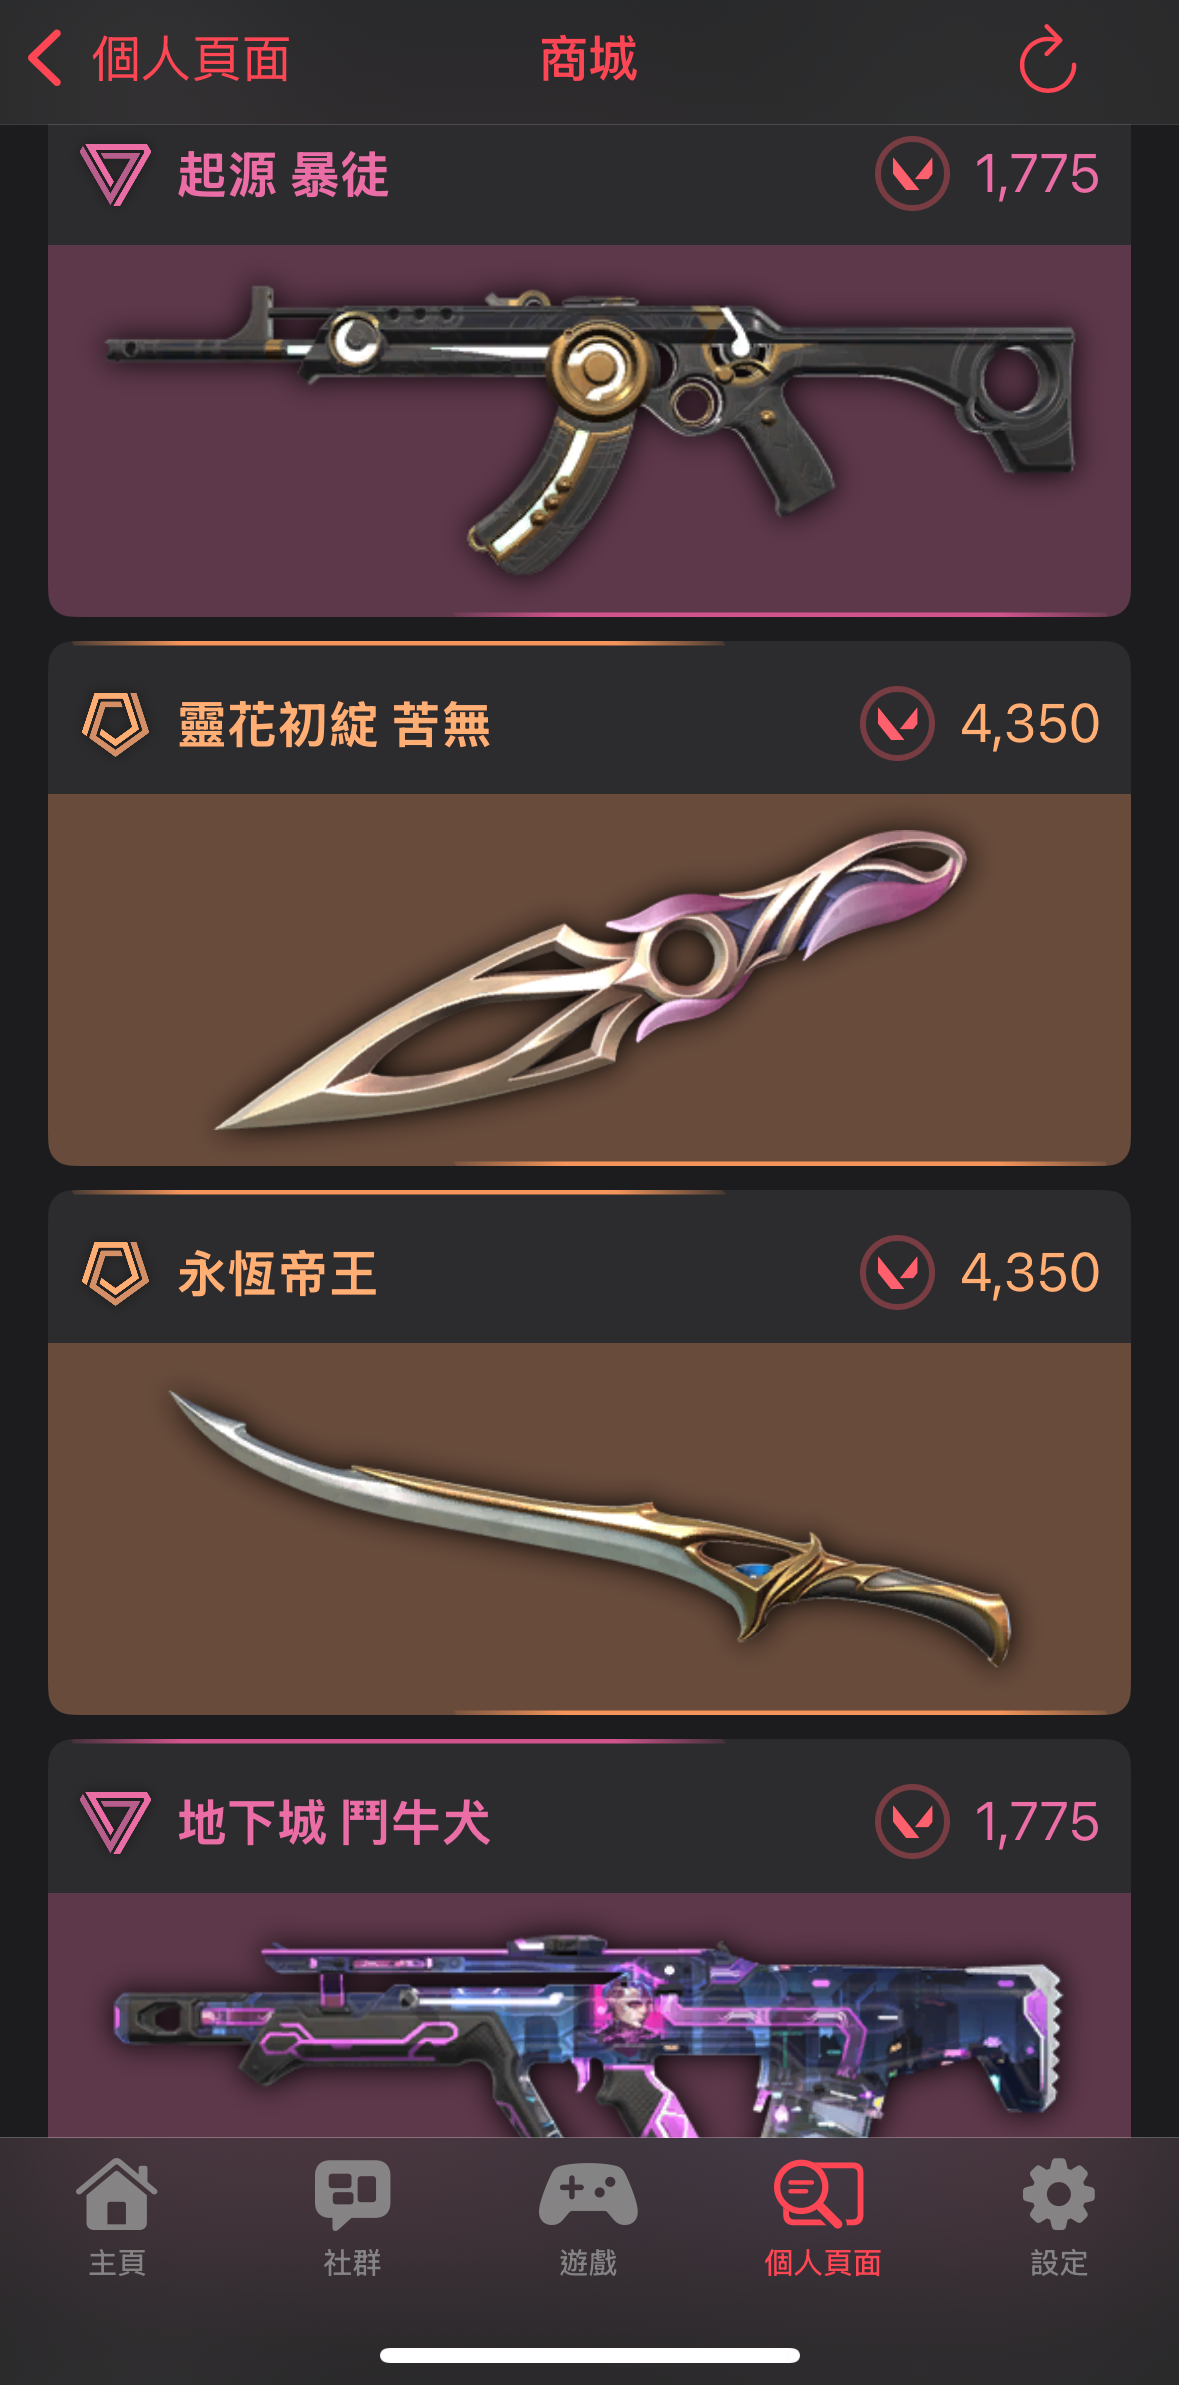Switch to the 遊戲 game tab
1179x2385 pixels.
(588, 2217)
